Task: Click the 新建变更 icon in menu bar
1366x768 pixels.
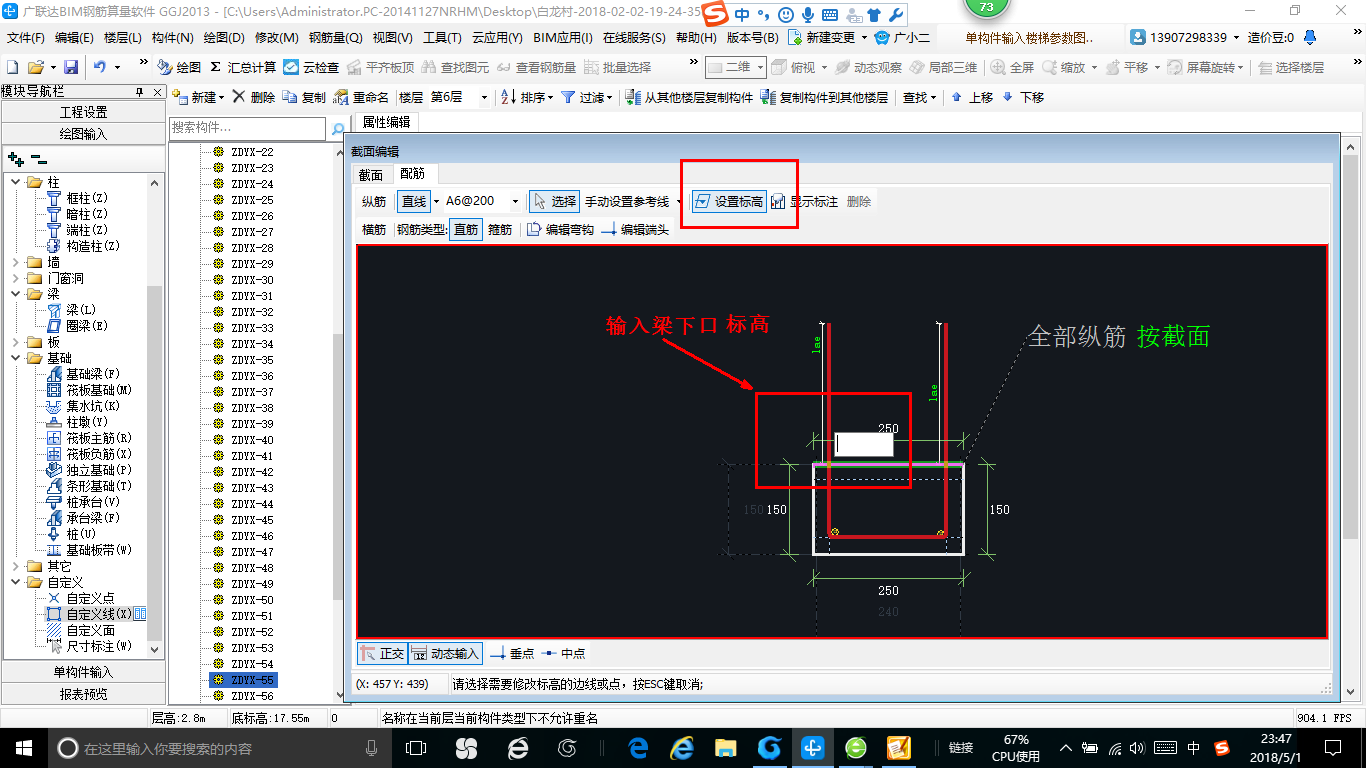Action: [x=794, y=37]
